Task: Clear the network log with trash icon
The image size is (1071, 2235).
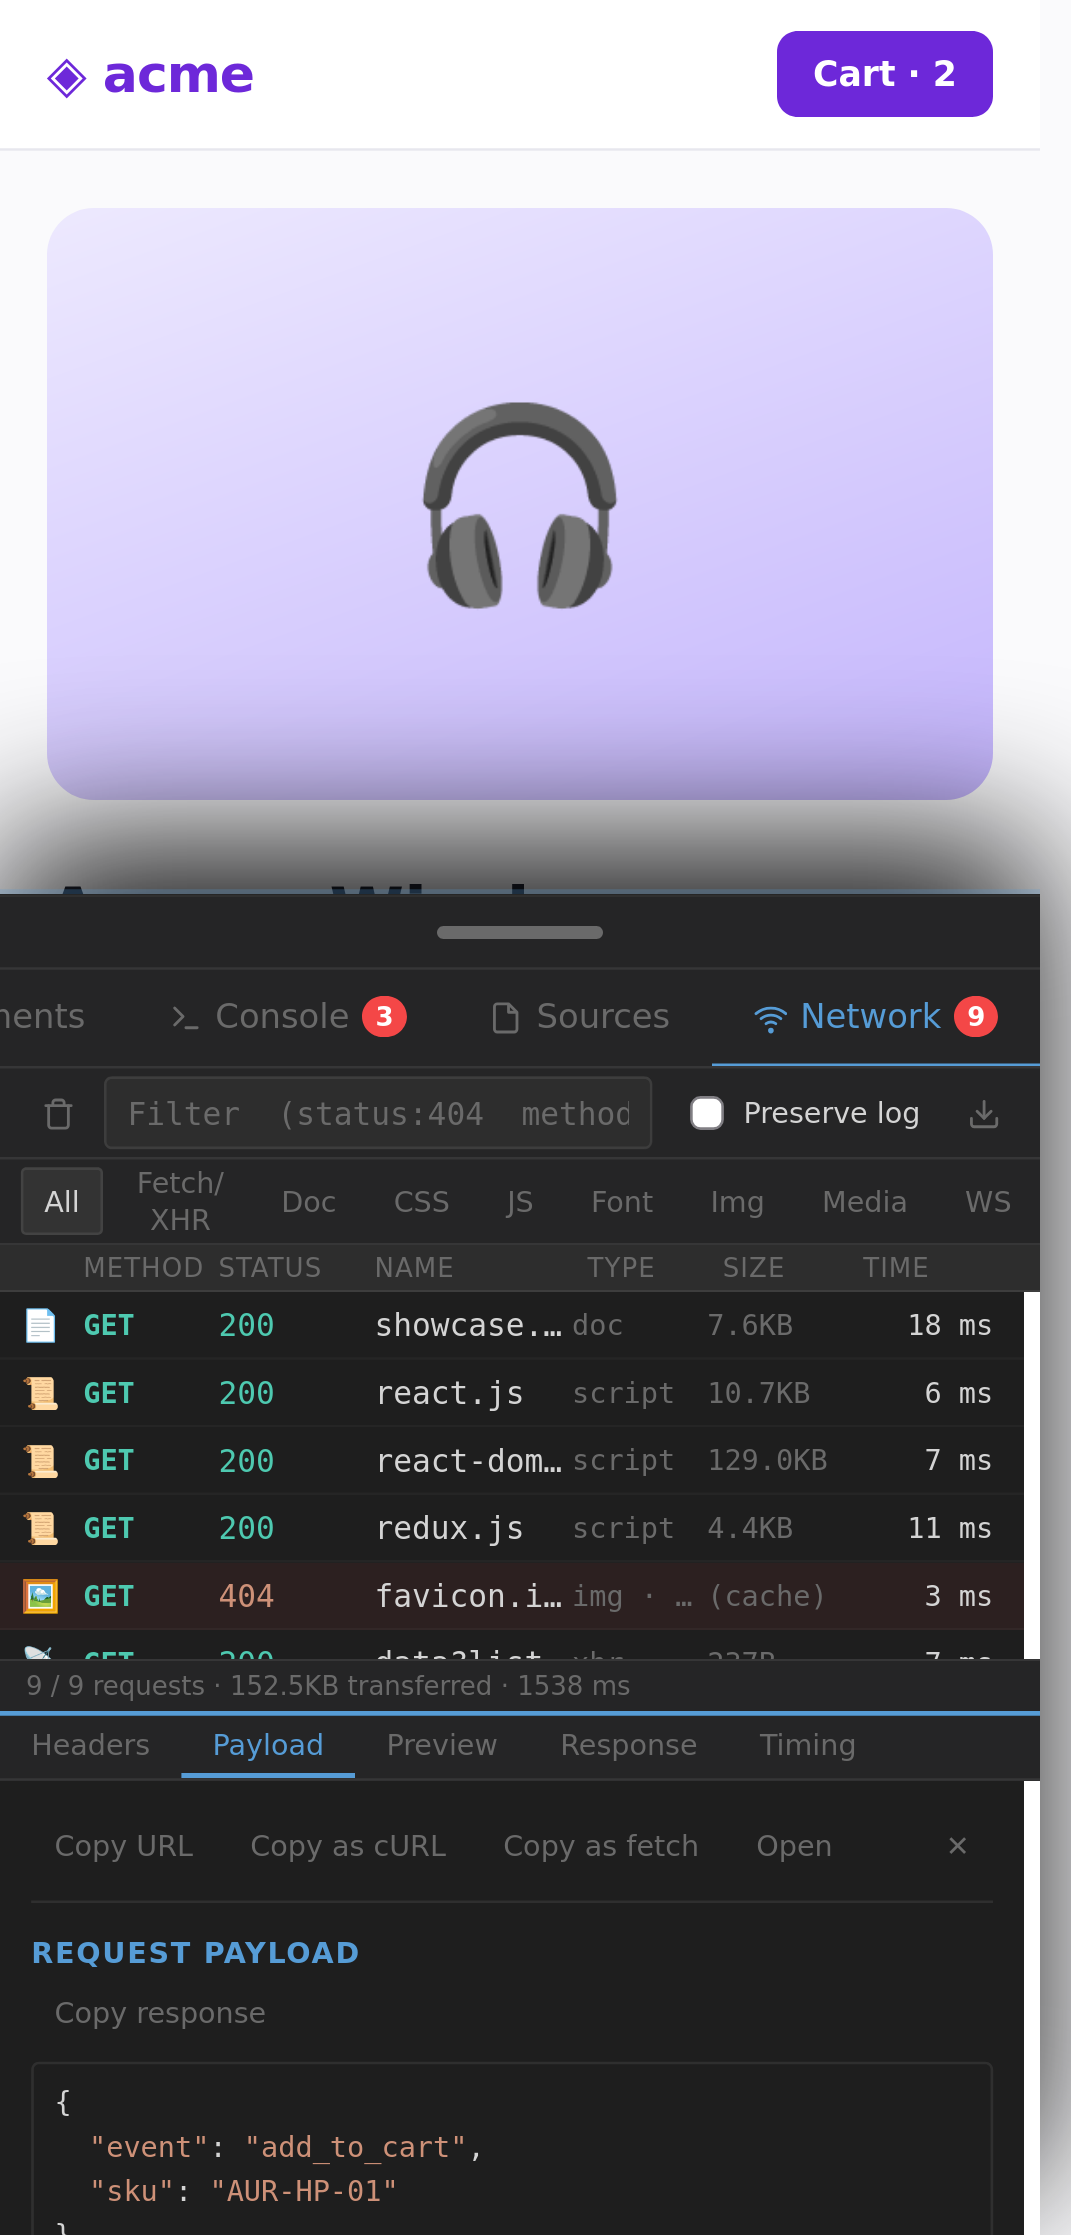Action: click(x=59, y=1113)
